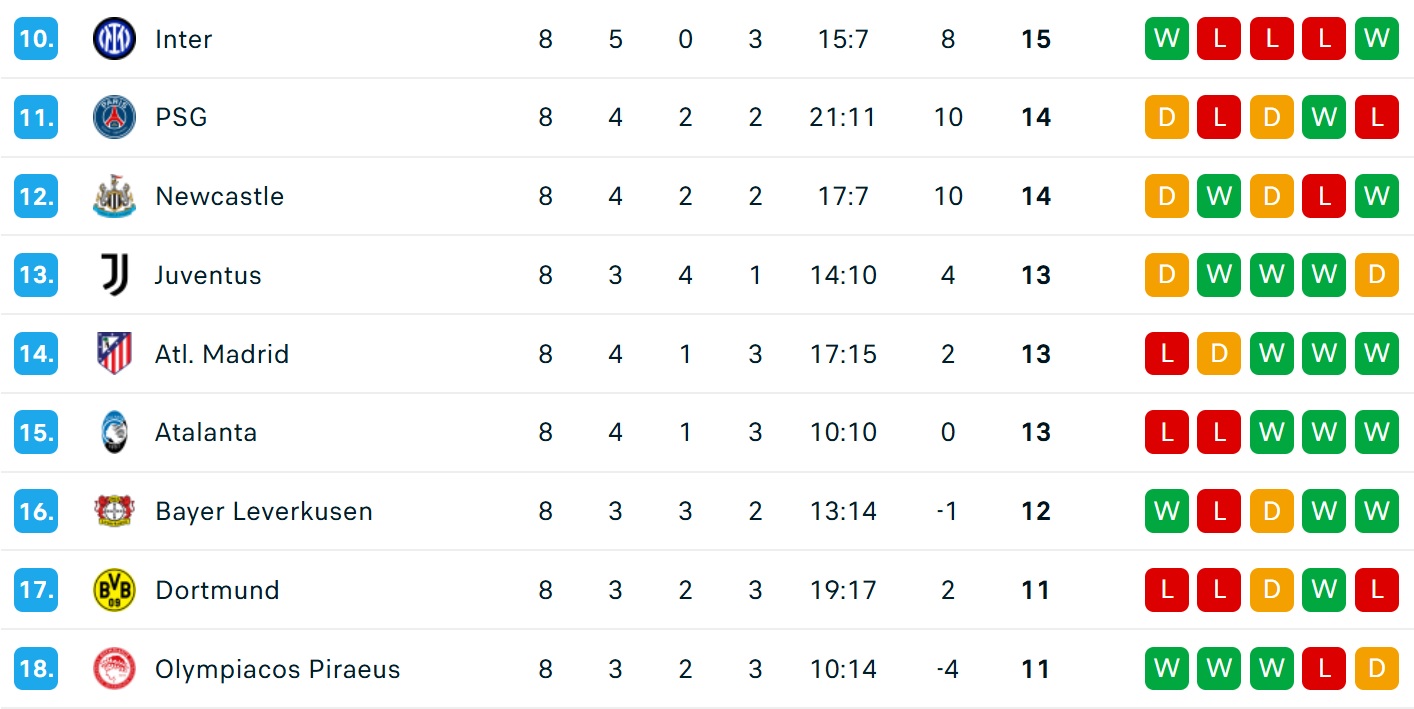
Task: Open the Juventus team link
Action: pyautogui.click(x=208, y=275)
